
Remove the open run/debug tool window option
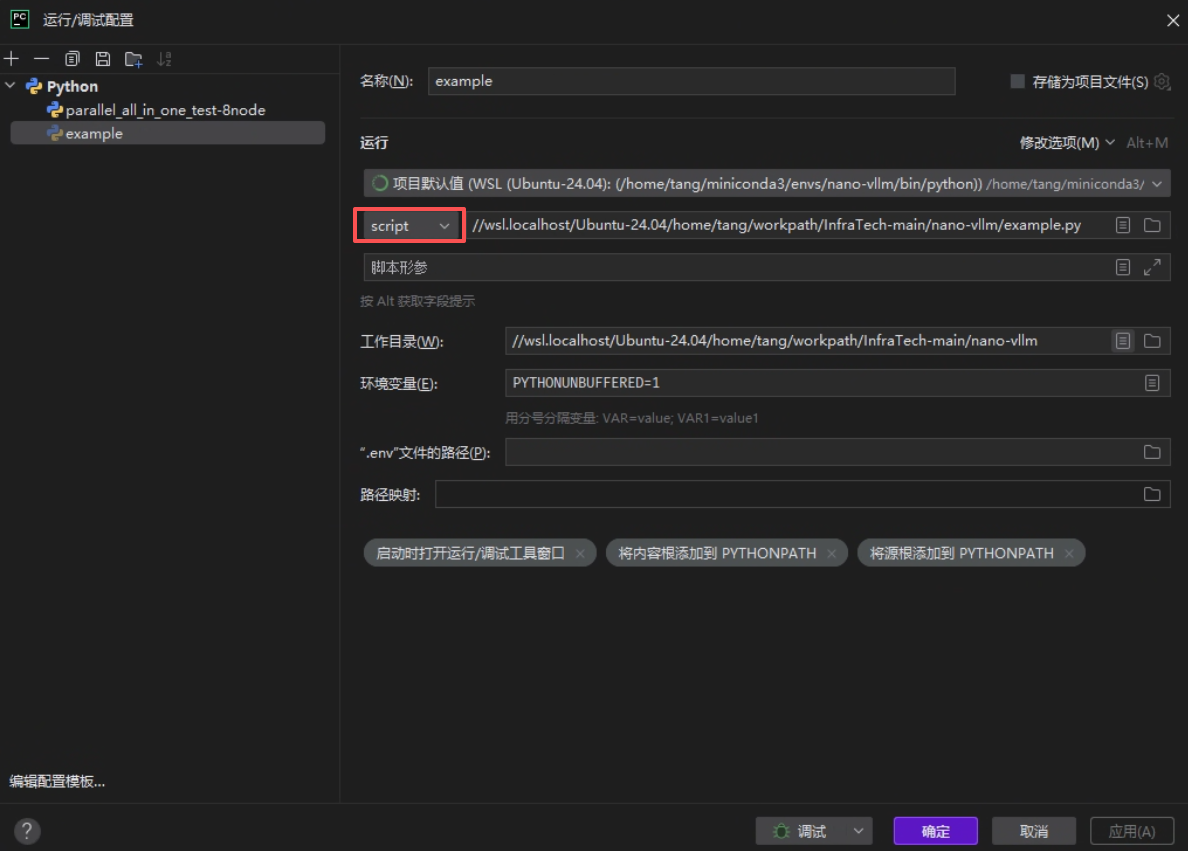point(580,553)
